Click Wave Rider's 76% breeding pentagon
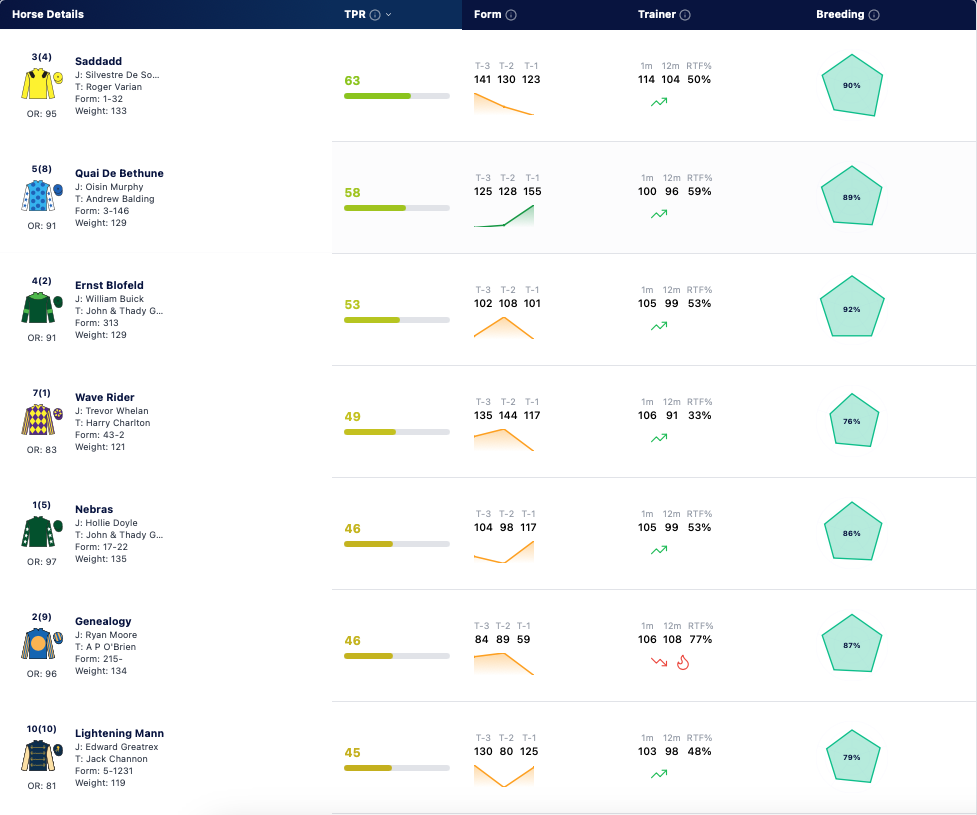The image size is (977, 815). pyautogui.click(x=854, y=421)
